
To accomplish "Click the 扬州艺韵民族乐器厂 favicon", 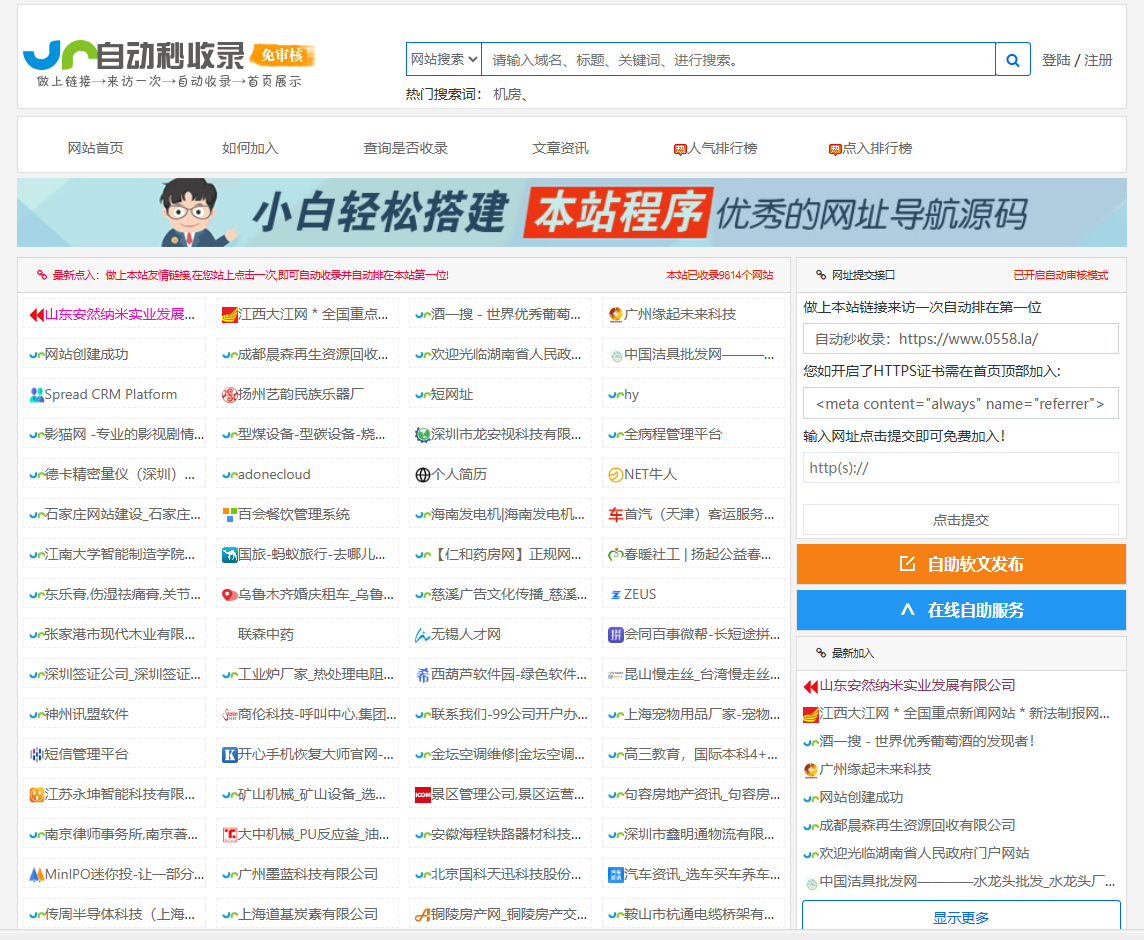I will click(230, 395).
